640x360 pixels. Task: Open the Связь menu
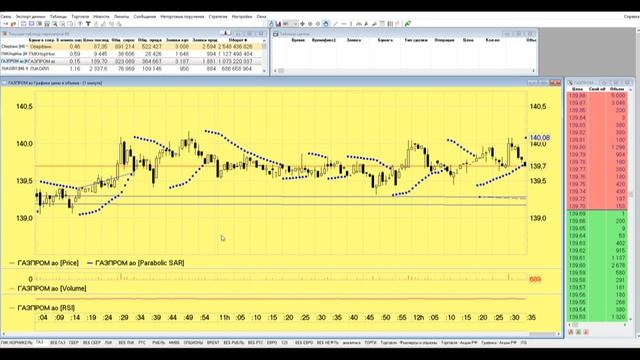tap(6, 17)
